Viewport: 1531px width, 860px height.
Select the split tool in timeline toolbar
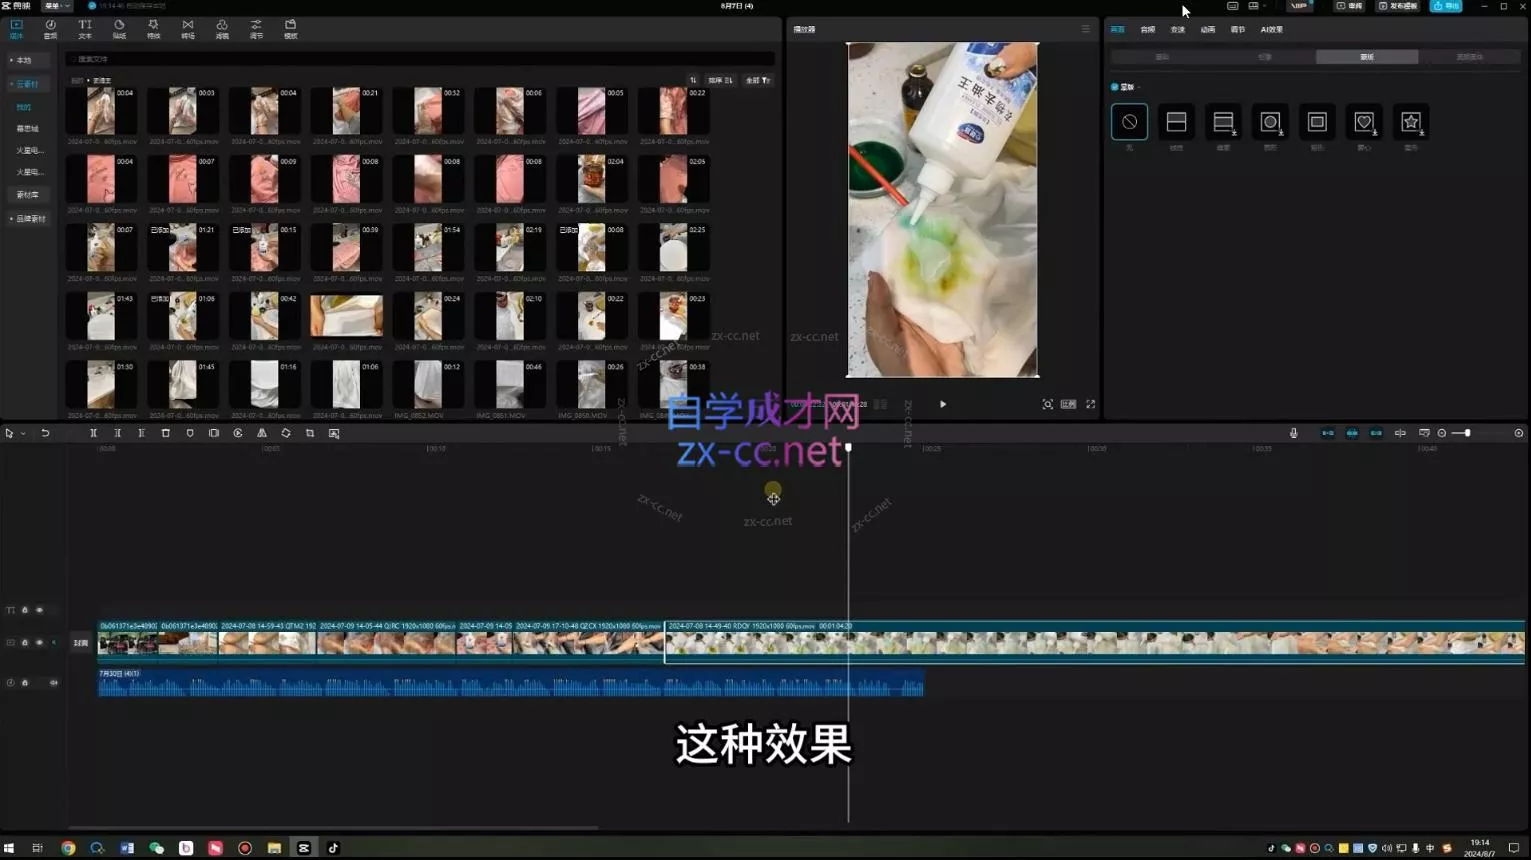(94, 433)
